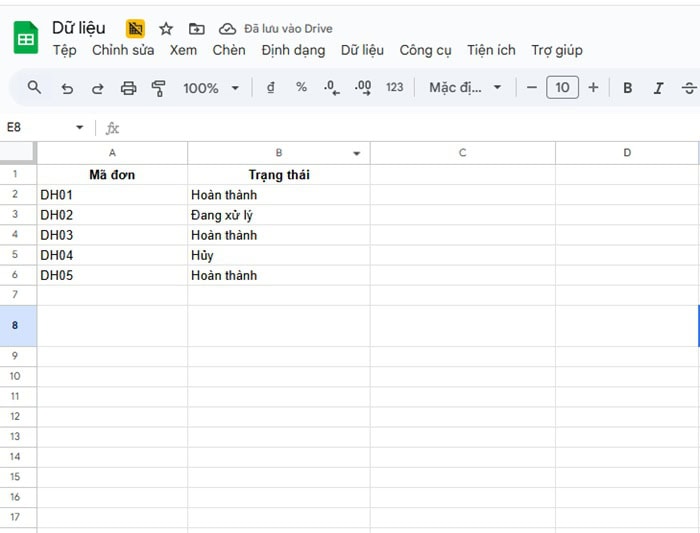The width and height of the screenshot is (700, 533).
Task: Open the name box dropdown arrow
Action: (x=79, y=127)
